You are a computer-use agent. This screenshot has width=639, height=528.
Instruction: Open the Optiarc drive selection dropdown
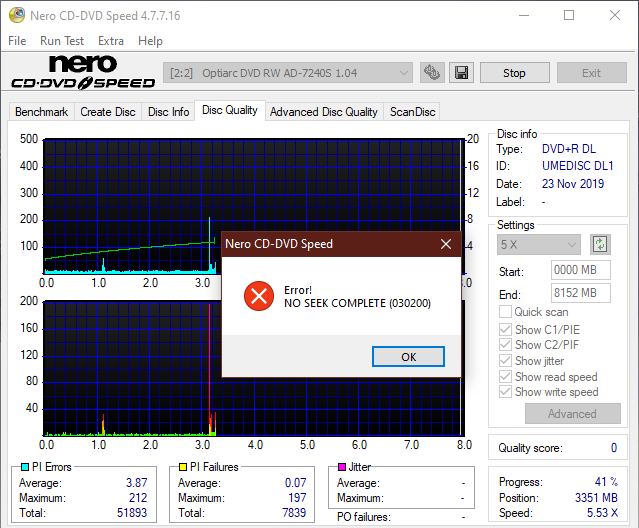[x=288, y=73]
